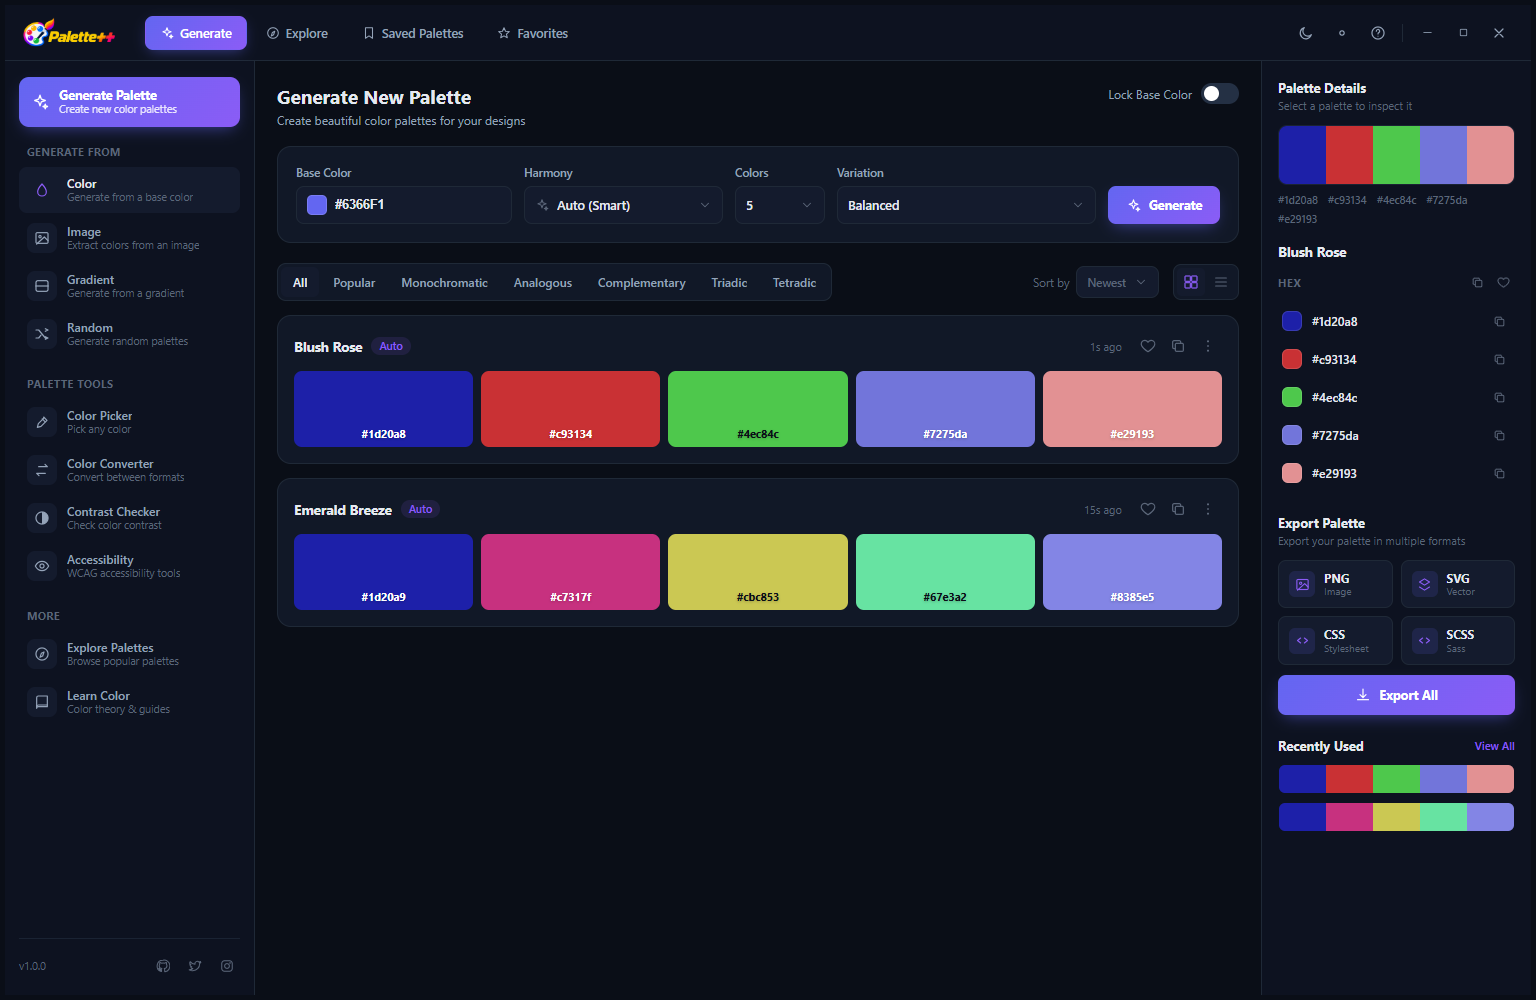Open more options for Blush Rose card

[1208, 346]
